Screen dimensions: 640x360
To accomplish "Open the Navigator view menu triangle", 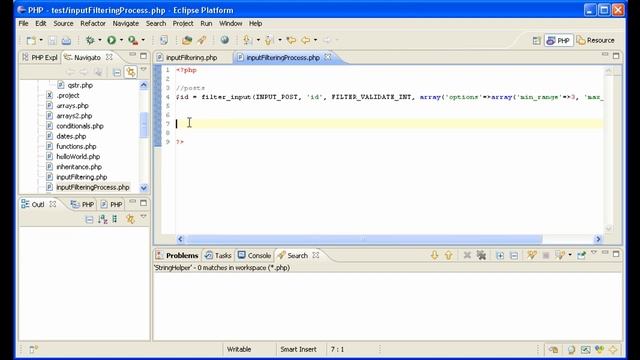I will pyautogui.click(x=144, y=70).
